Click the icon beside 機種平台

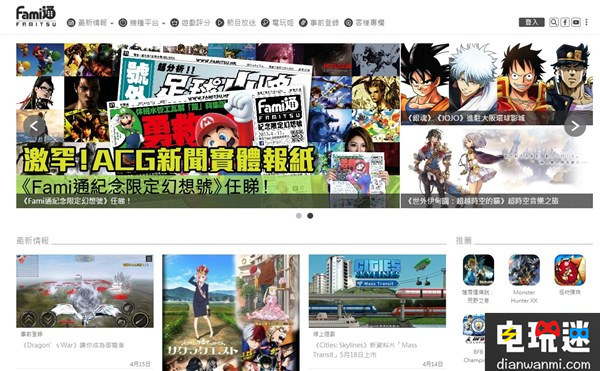click(x=123, y=23)
